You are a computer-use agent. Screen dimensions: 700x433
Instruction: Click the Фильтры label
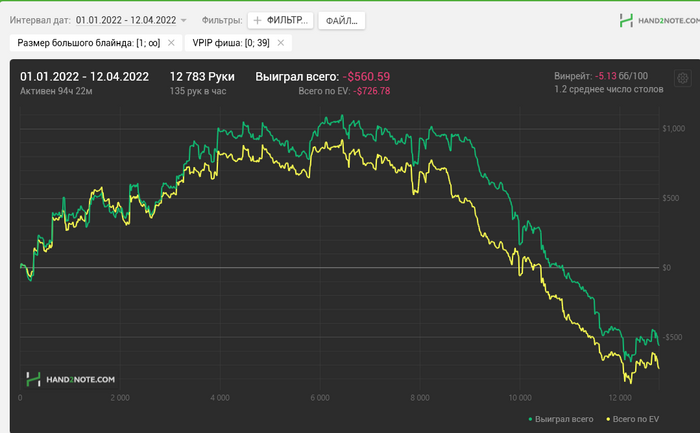coord(222,21)
